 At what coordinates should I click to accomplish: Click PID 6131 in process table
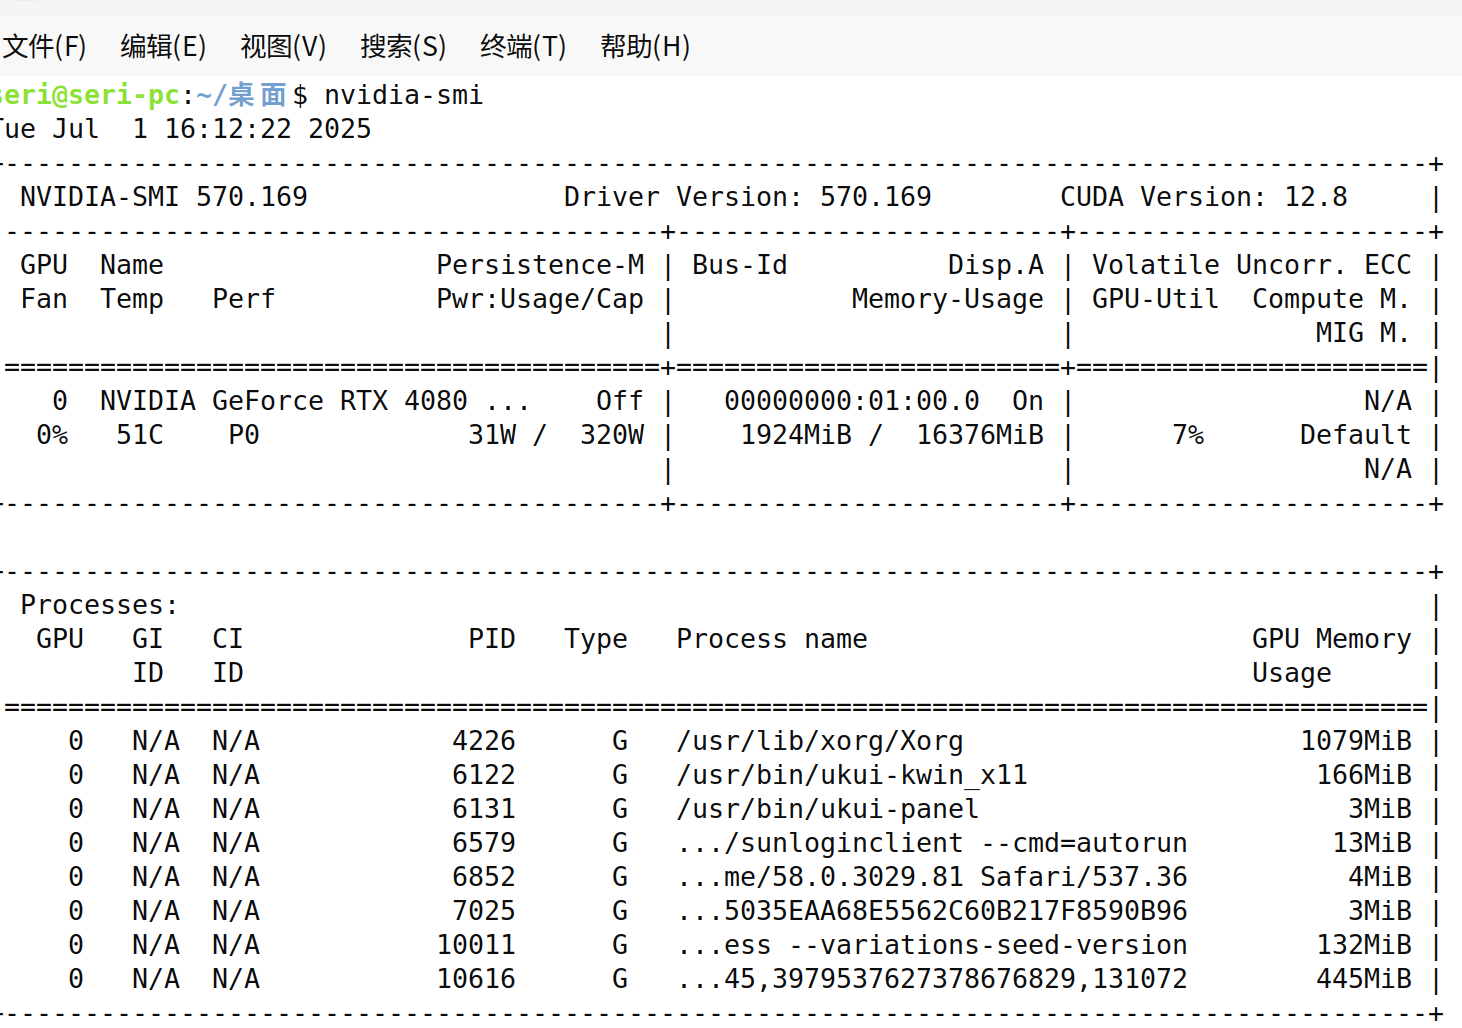pos(484,809)
